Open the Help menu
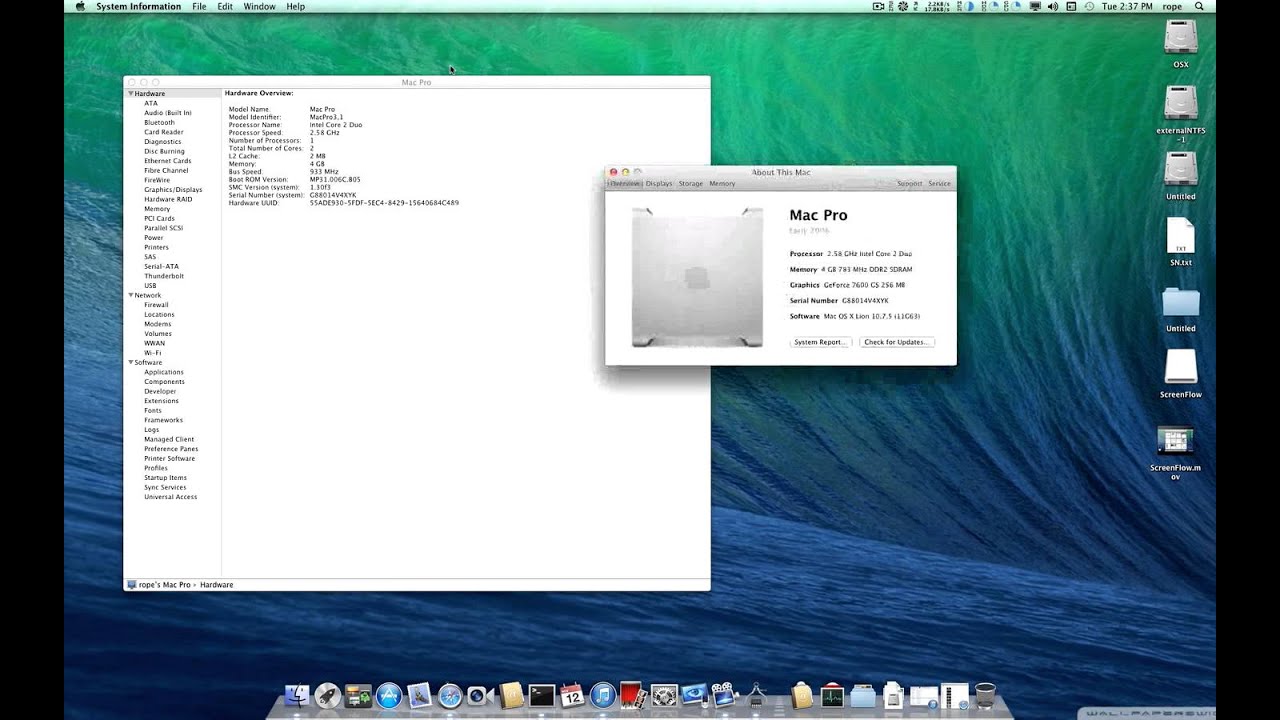Image resolution: width=1280 pixels, height=720 pixels. tap(295, 6)
